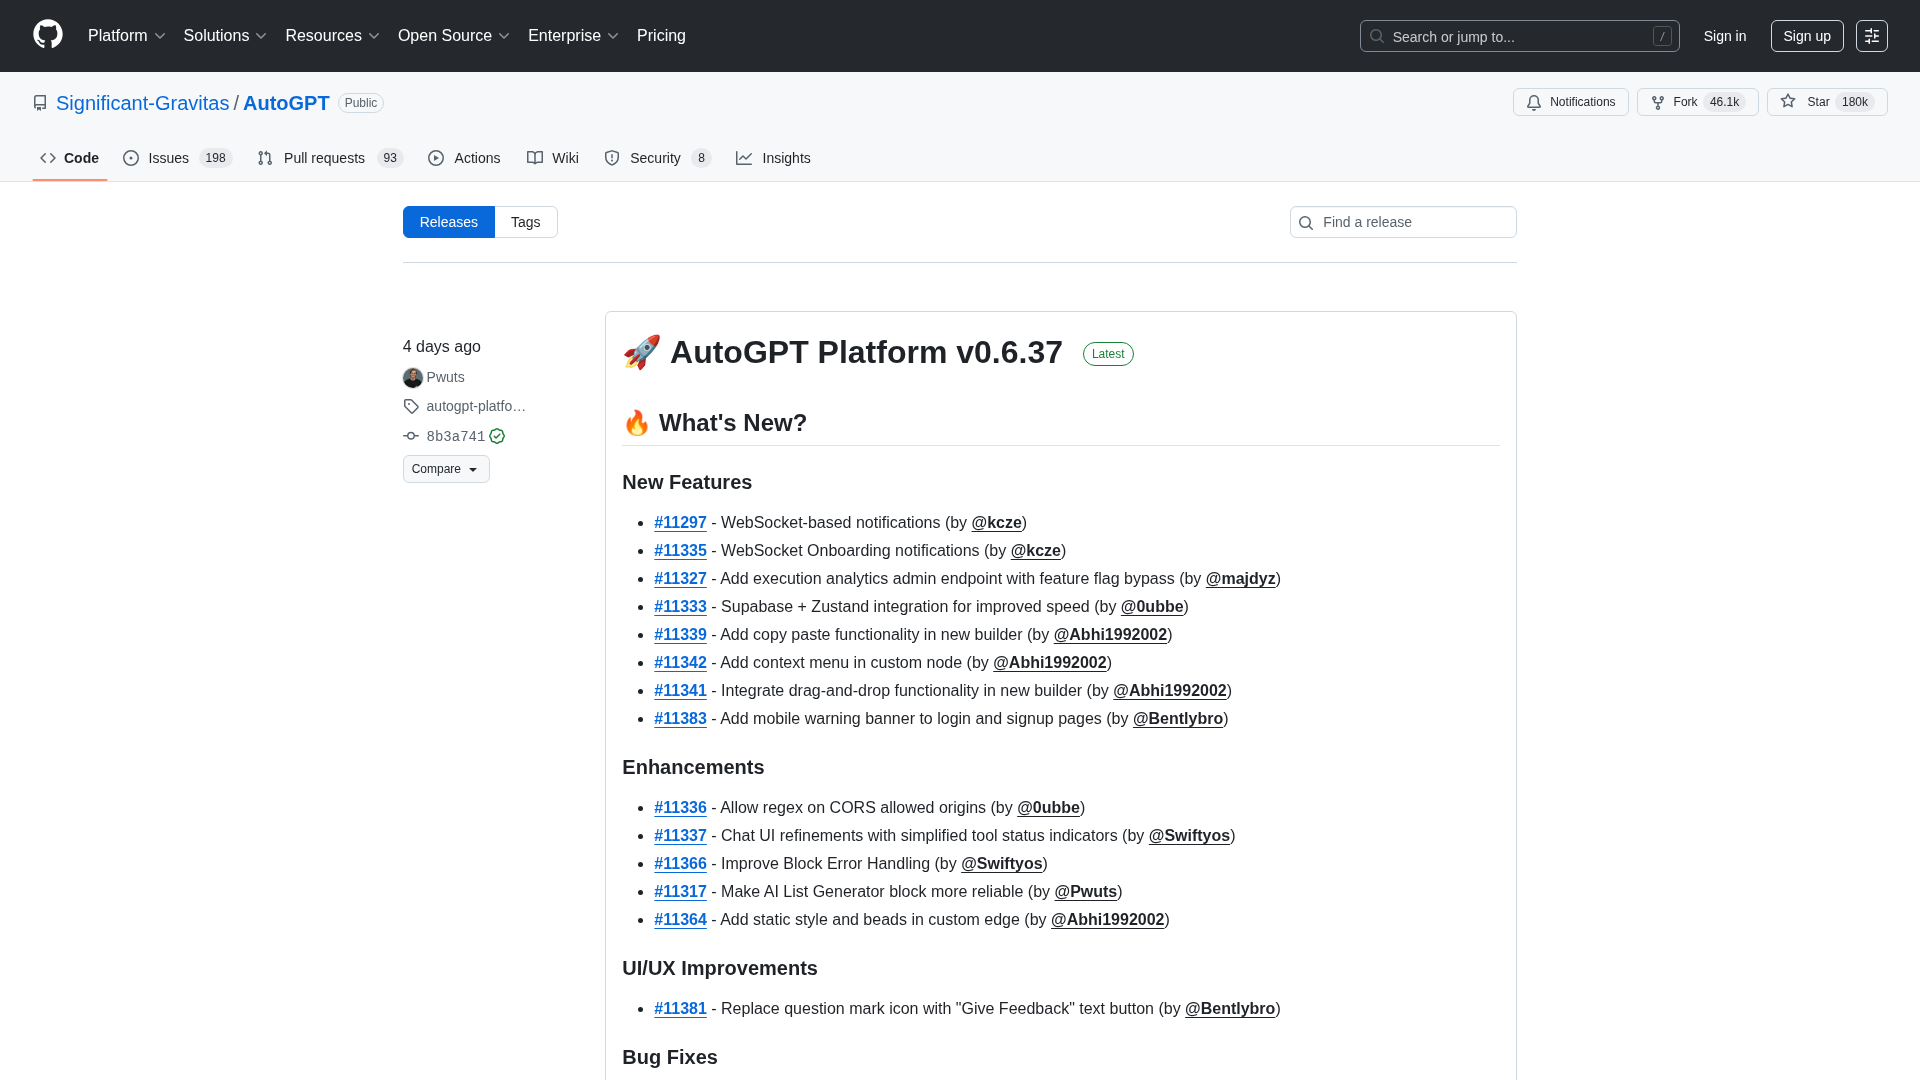Image resolution: width=1920 pixels, height=1080 pixels.
Task: Go to the Issues tab
Action: [x=177, y=158]
